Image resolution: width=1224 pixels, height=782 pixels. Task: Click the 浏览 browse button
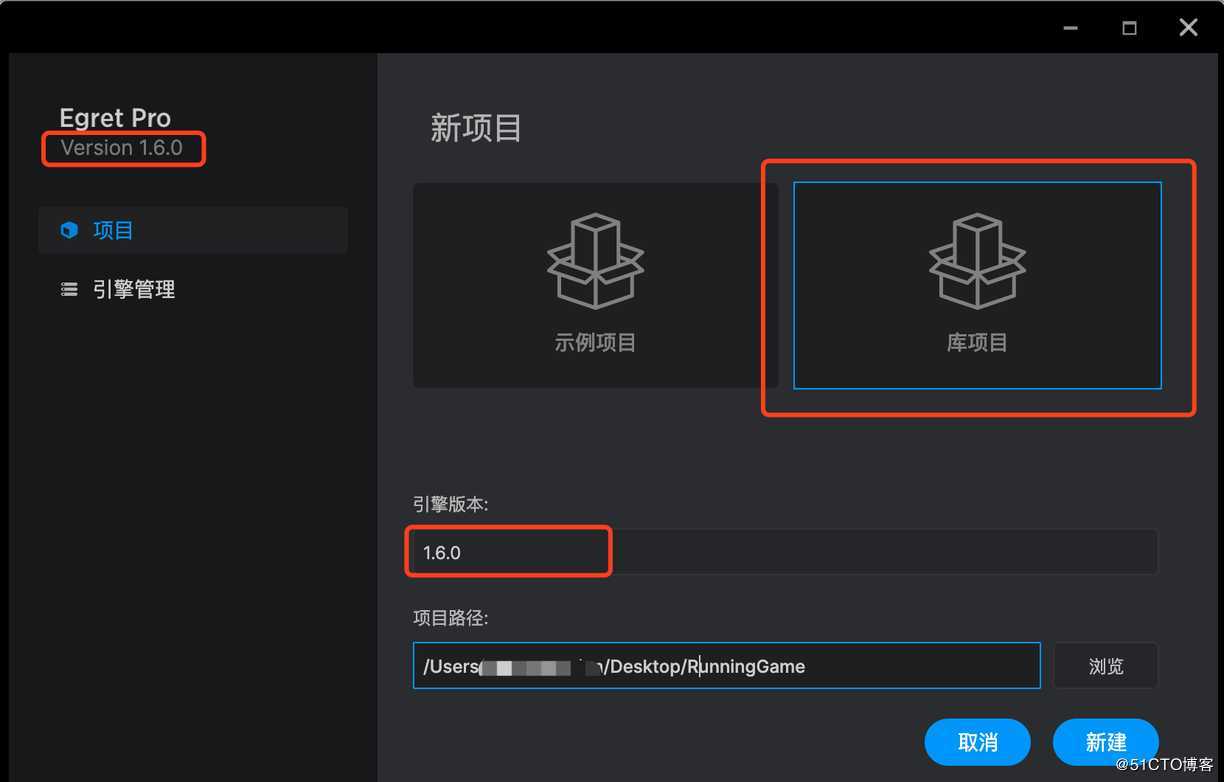(x=1106, y=666)
